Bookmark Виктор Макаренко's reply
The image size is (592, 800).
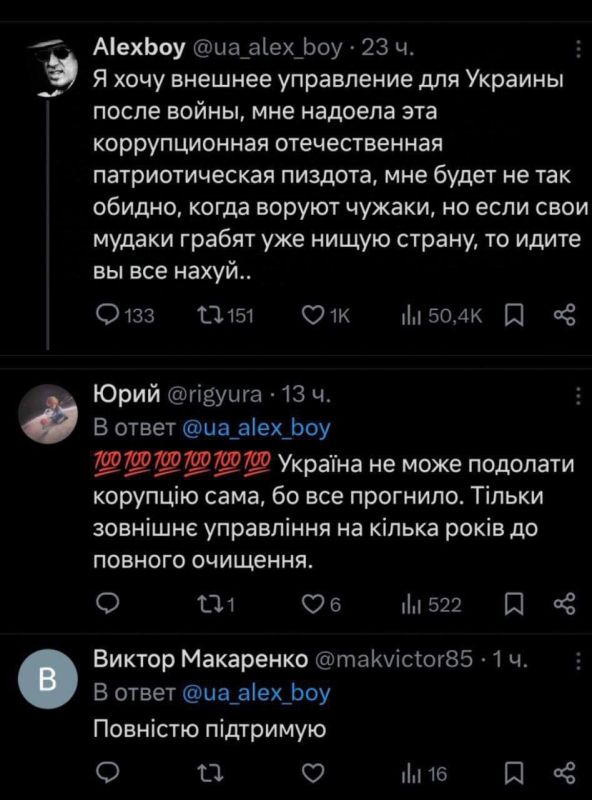(x=513, y=770)
